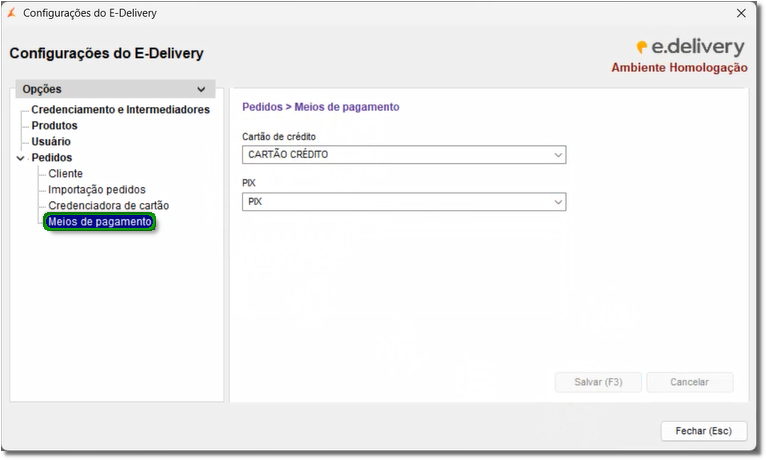Click the e.delivery logo
Screen dimensions: 766x460
click(690, 47)
